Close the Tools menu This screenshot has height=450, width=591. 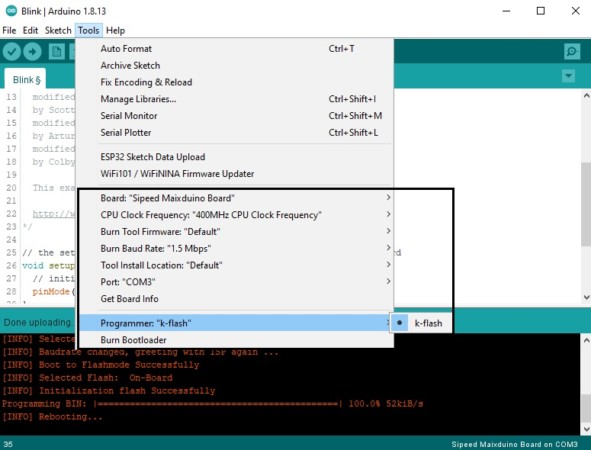(89, 31)
